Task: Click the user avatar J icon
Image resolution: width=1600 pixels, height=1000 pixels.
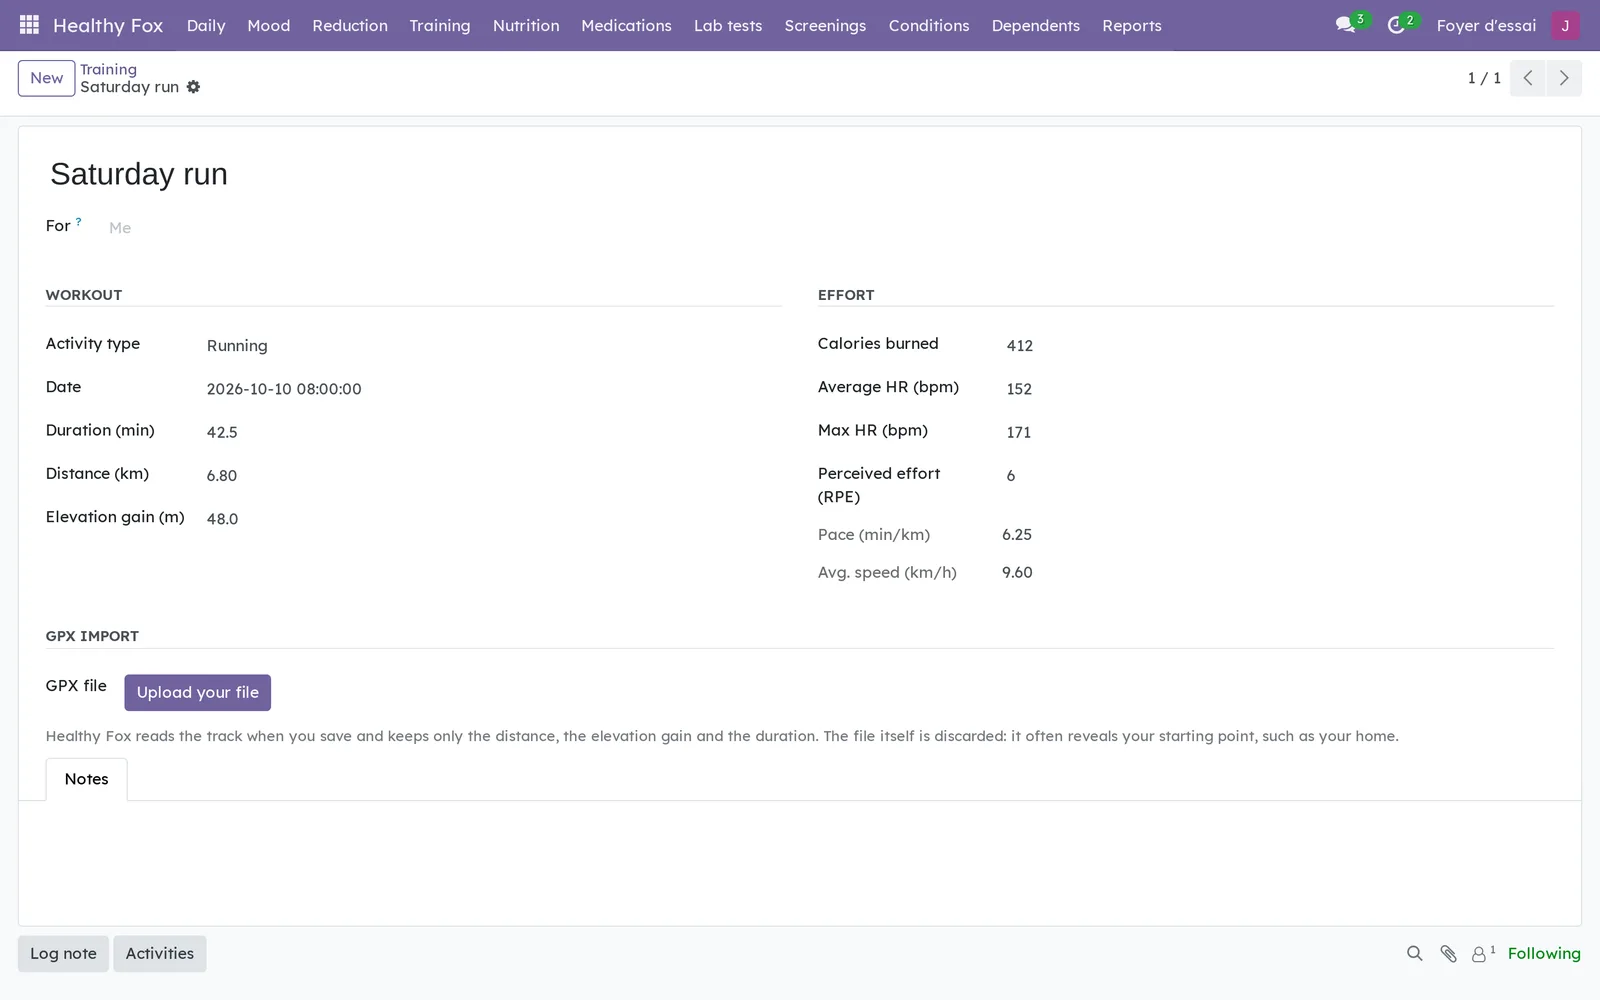Action: pyautogui.click(x=1565, y=25)
